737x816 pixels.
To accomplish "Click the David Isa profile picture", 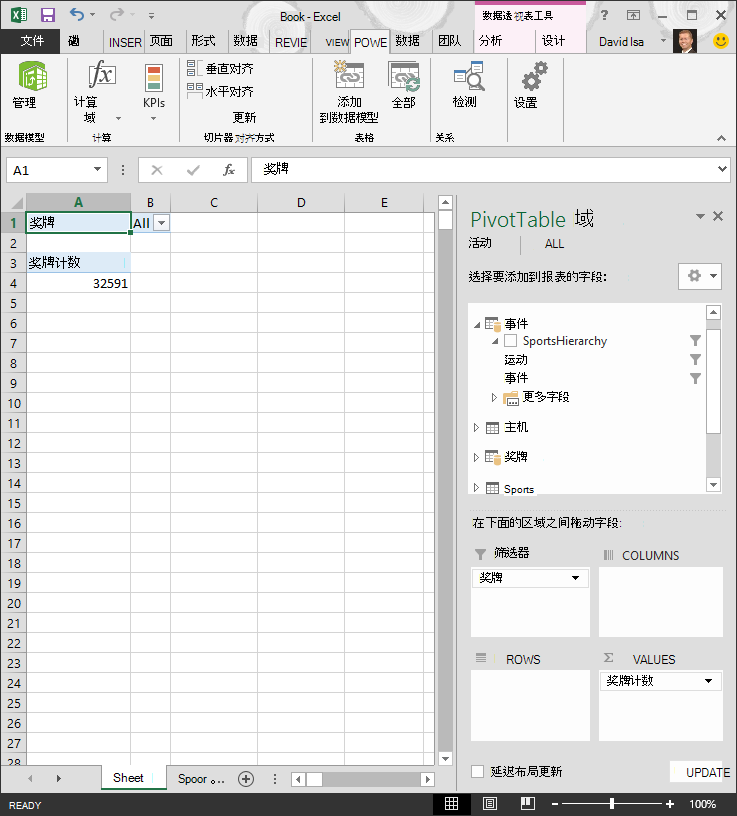I will point(685,41).
